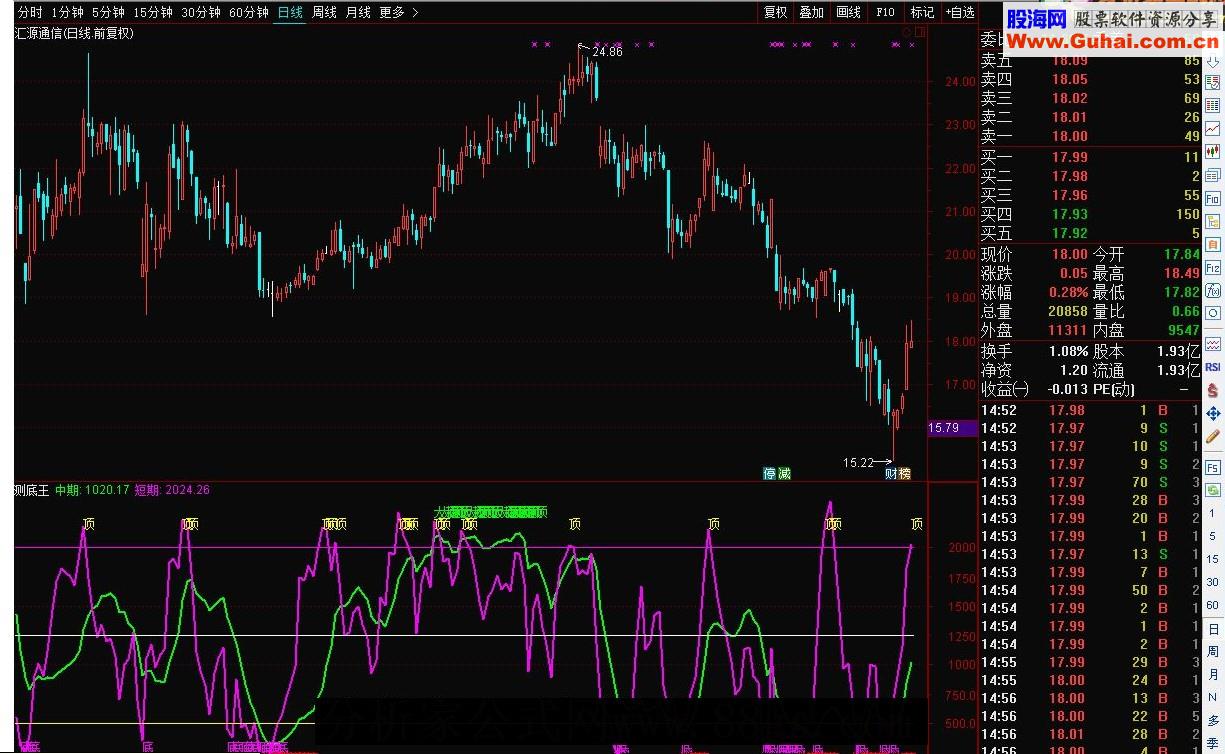
Task: Switch to 1分钟 tab
Action: (67, 12)
